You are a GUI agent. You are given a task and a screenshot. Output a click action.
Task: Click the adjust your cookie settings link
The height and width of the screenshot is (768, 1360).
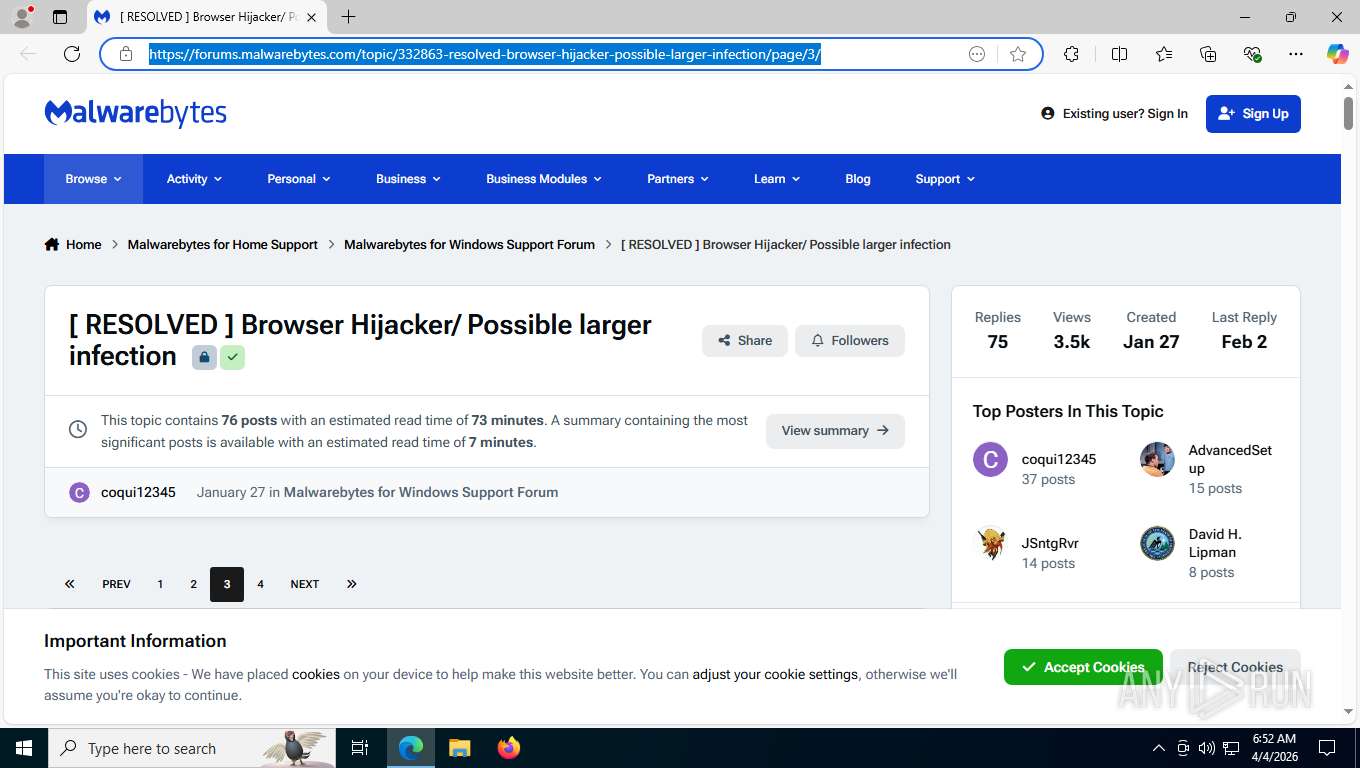coord(775,674)
